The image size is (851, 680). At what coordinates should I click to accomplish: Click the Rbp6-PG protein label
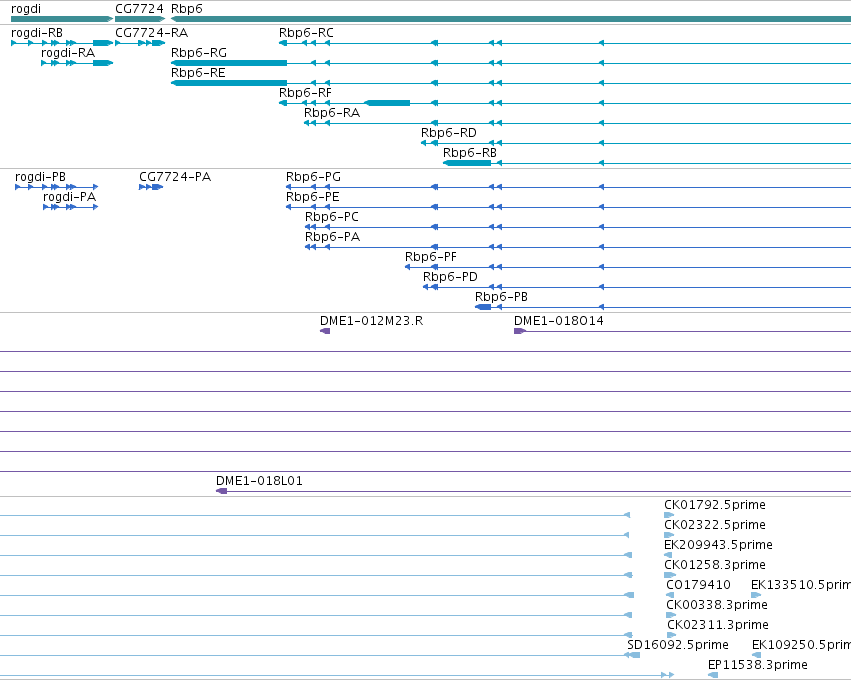click(x=313, y=177)
